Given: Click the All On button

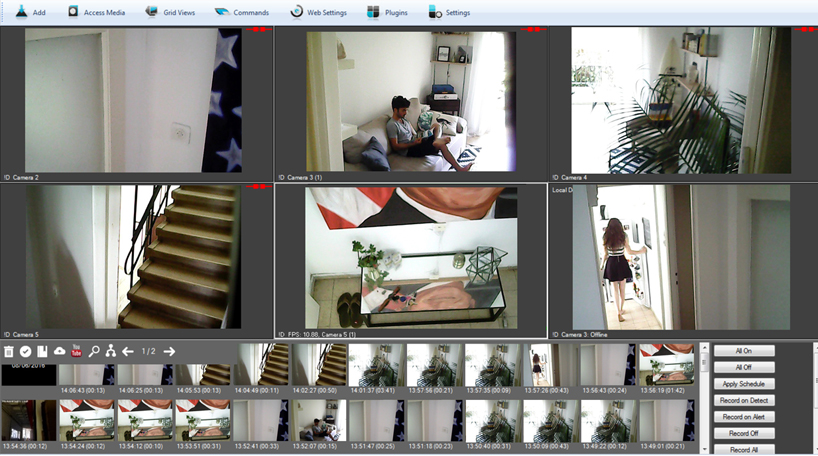Looking at the screenshot, I should 744,351.
